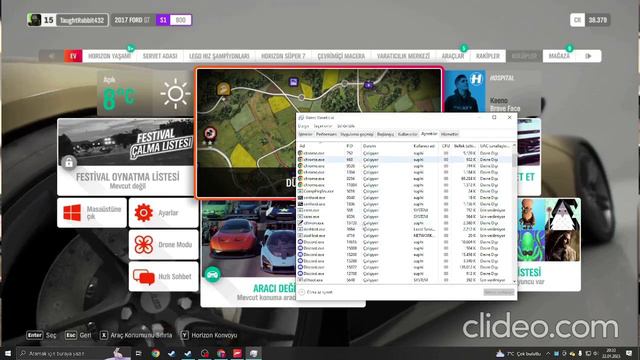
Task: Open the MAĞAZA tab
Action: point(559,56)
